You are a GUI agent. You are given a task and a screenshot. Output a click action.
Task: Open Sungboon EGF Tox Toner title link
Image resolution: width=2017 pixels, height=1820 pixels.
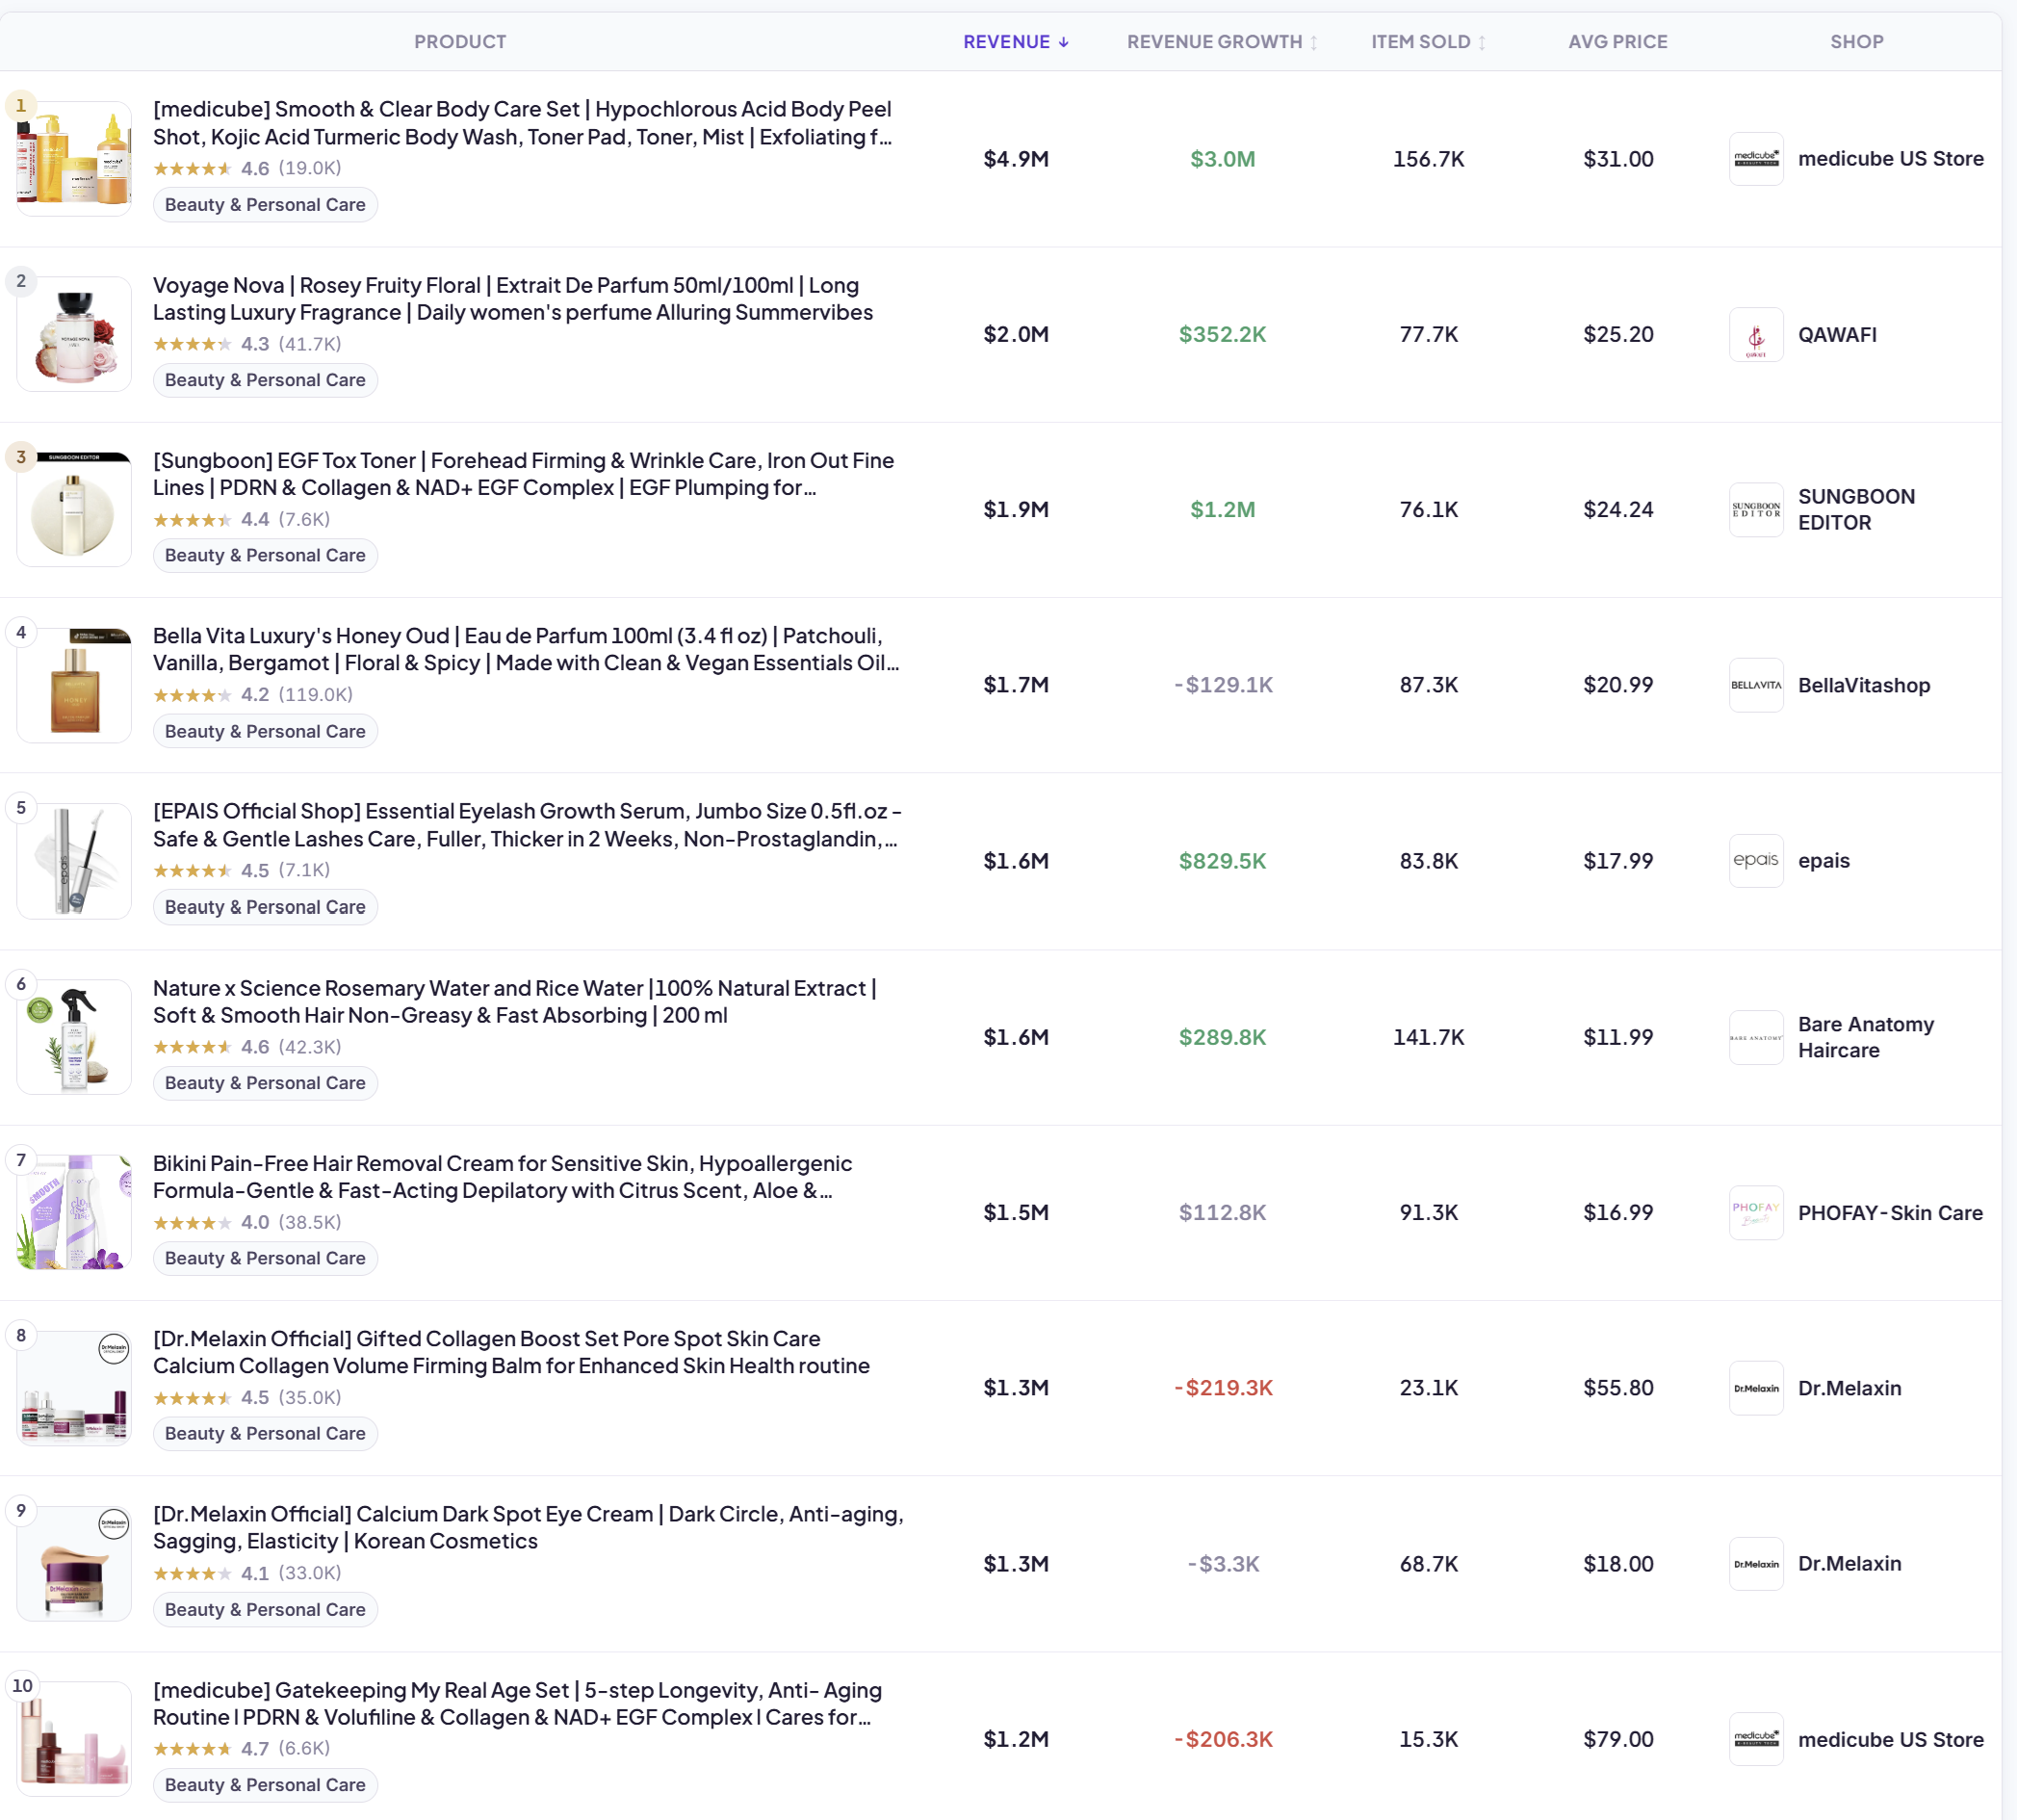(523, 474)
